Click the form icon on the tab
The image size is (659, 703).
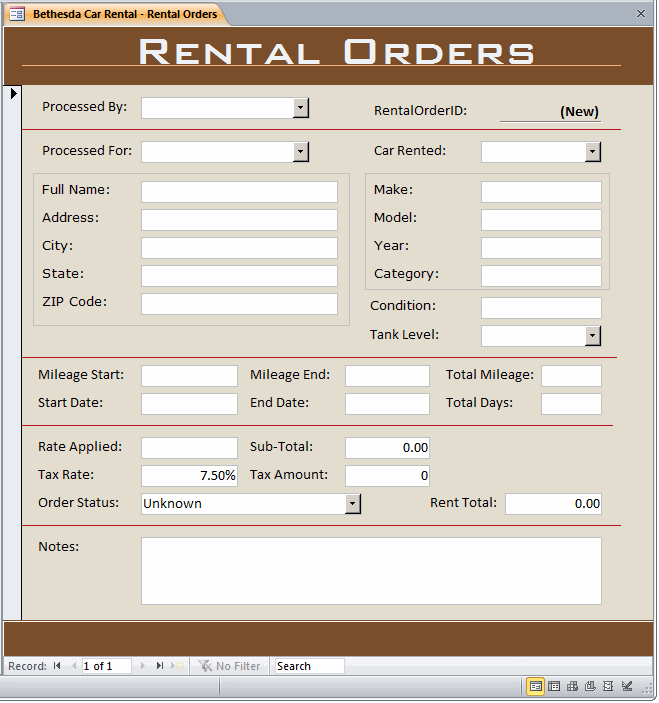(x=17, y=14)
